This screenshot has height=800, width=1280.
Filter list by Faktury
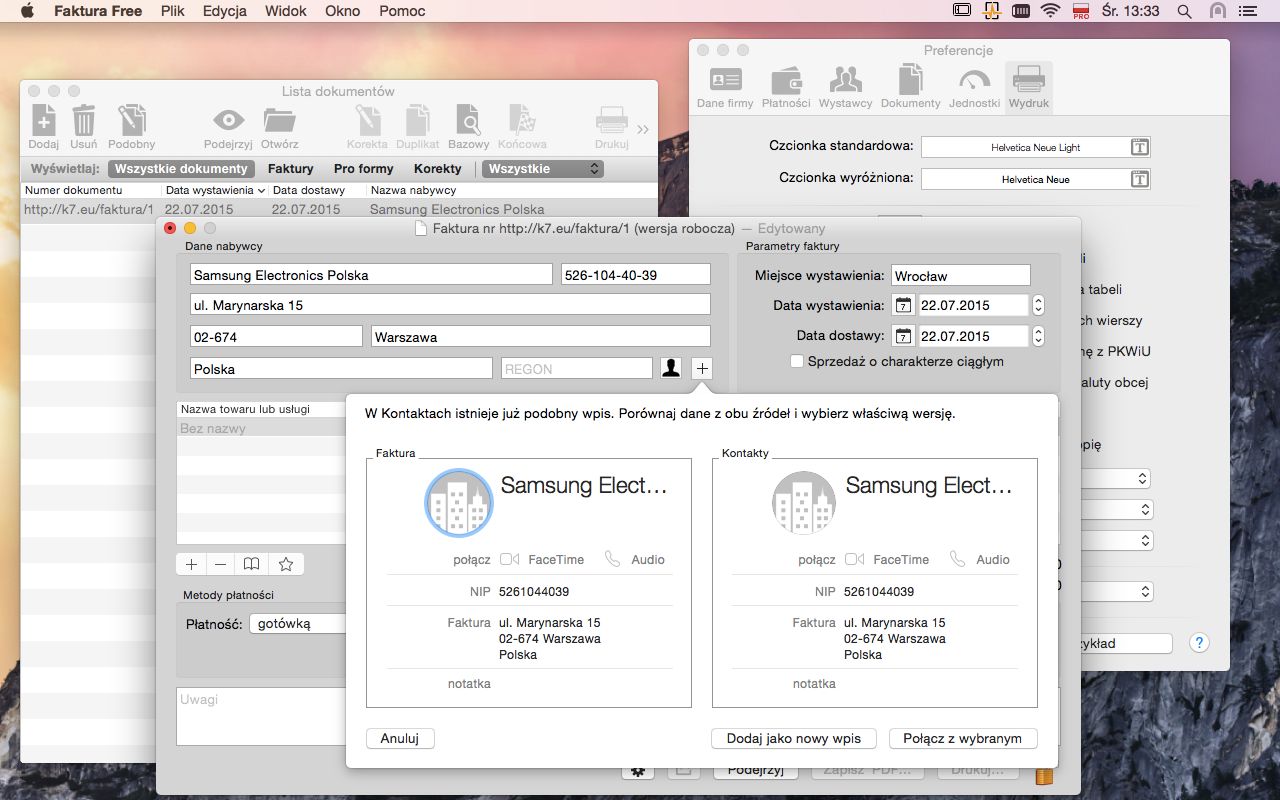pyautogui.click(x=291, y=169)
